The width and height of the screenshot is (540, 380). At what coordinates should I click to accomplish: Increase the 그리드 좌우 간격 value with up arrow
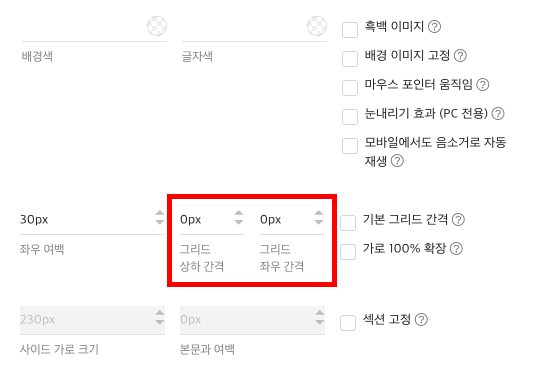[319, 214]
